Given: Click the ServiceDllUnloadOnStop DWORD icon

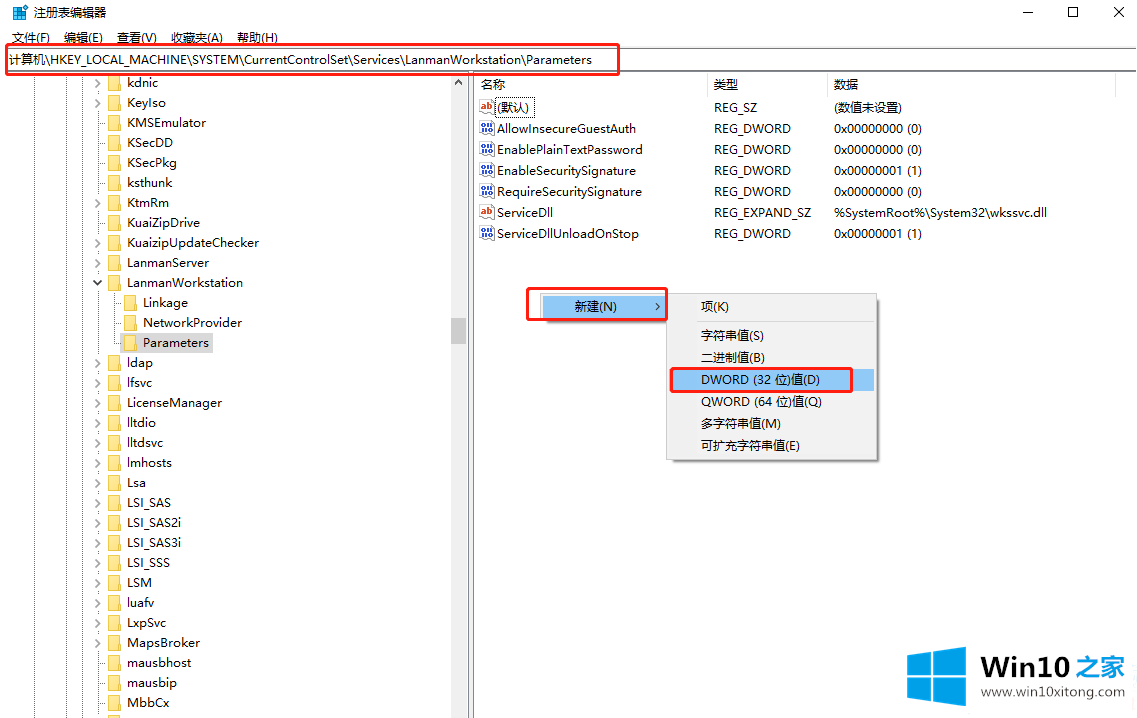Looking at the screenshot, I should click(487, 234).
